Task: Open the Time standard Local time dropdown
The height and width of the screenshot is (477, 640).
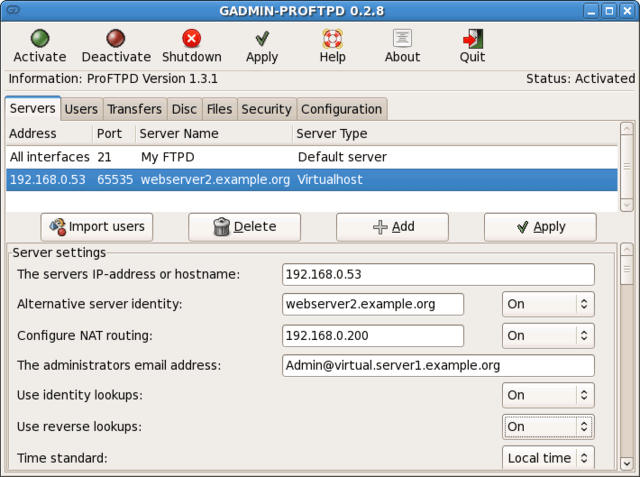Action: [x=548, y=458]
